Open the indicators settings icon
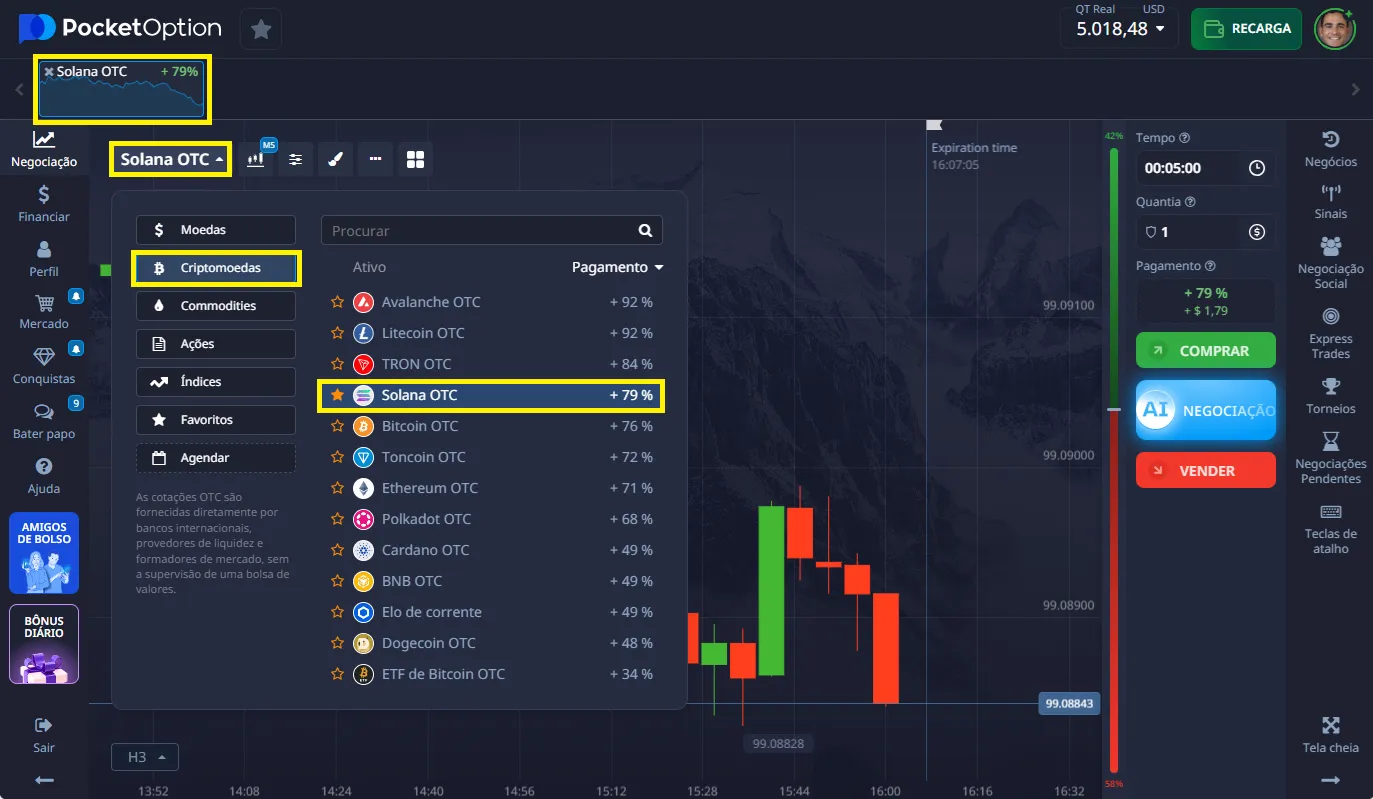The width and height of the screenshot is (1373, 799). click(x=296, y=159)
